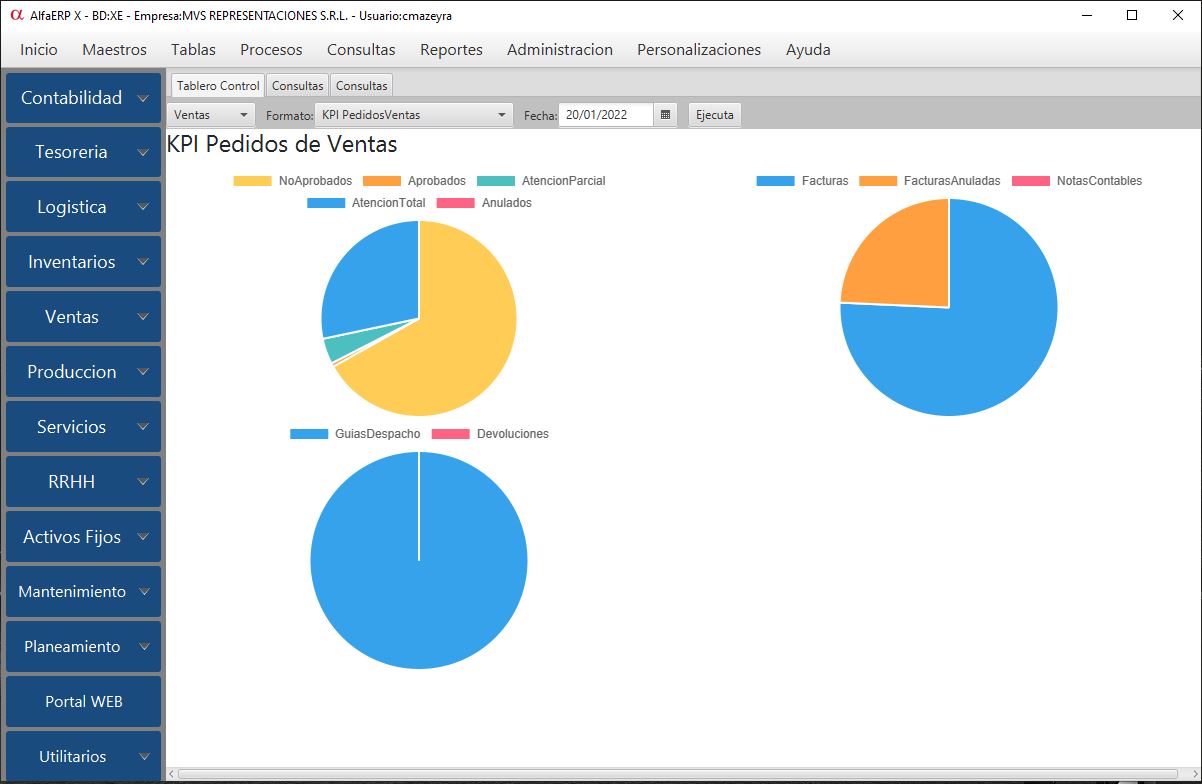Click the Fecha date input field
Image resolution: width=1202 pixels, height=784 pixels.
click(605, 115)
